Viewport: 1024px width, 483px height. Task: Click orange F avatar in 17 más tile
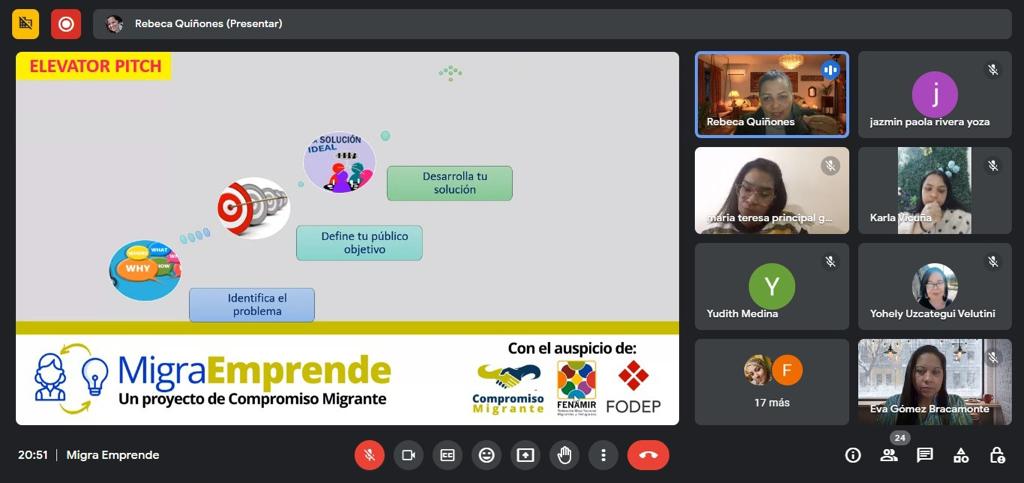pos(787,371)
